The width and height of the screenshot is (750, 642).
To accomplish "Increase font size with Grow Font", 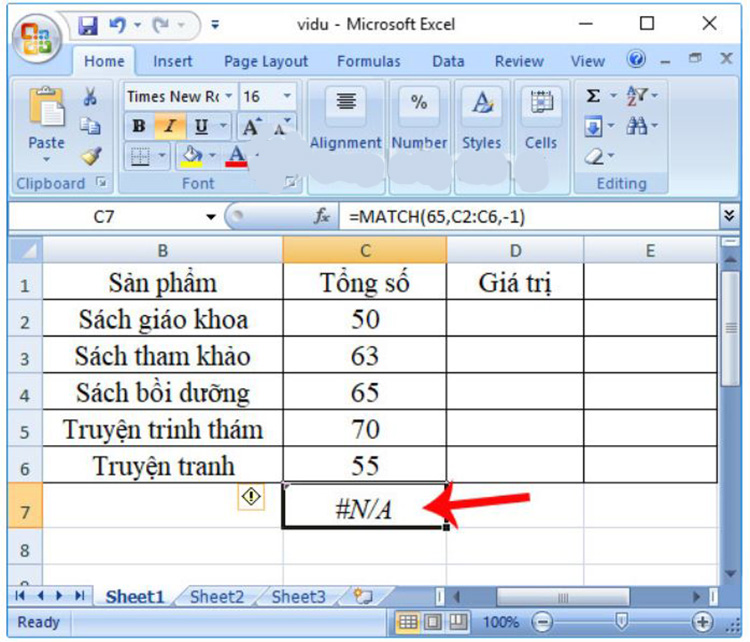I will (x=252, y=126).
